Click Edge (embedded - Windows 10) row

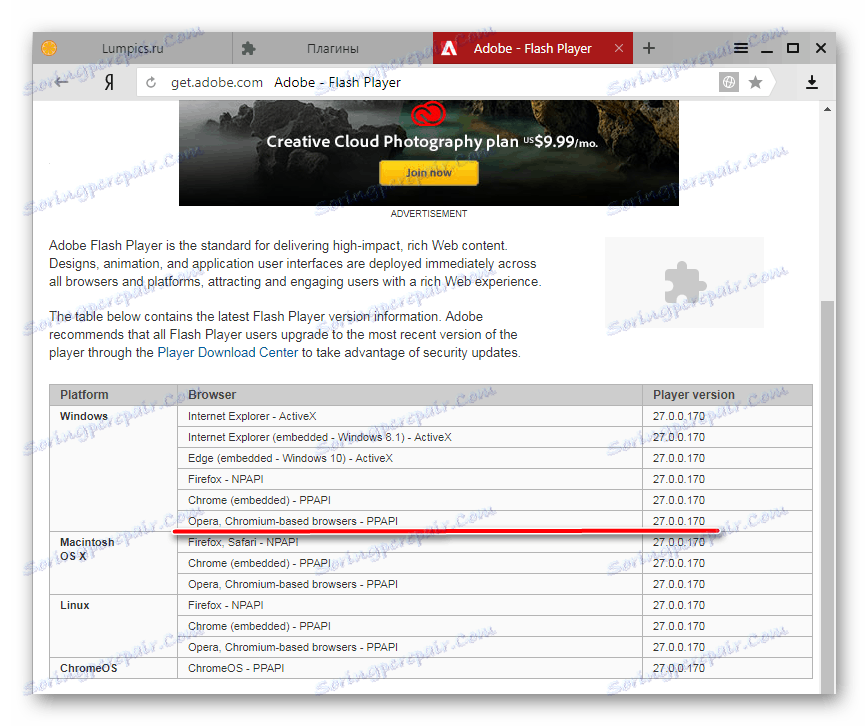(x=410, y=459)
